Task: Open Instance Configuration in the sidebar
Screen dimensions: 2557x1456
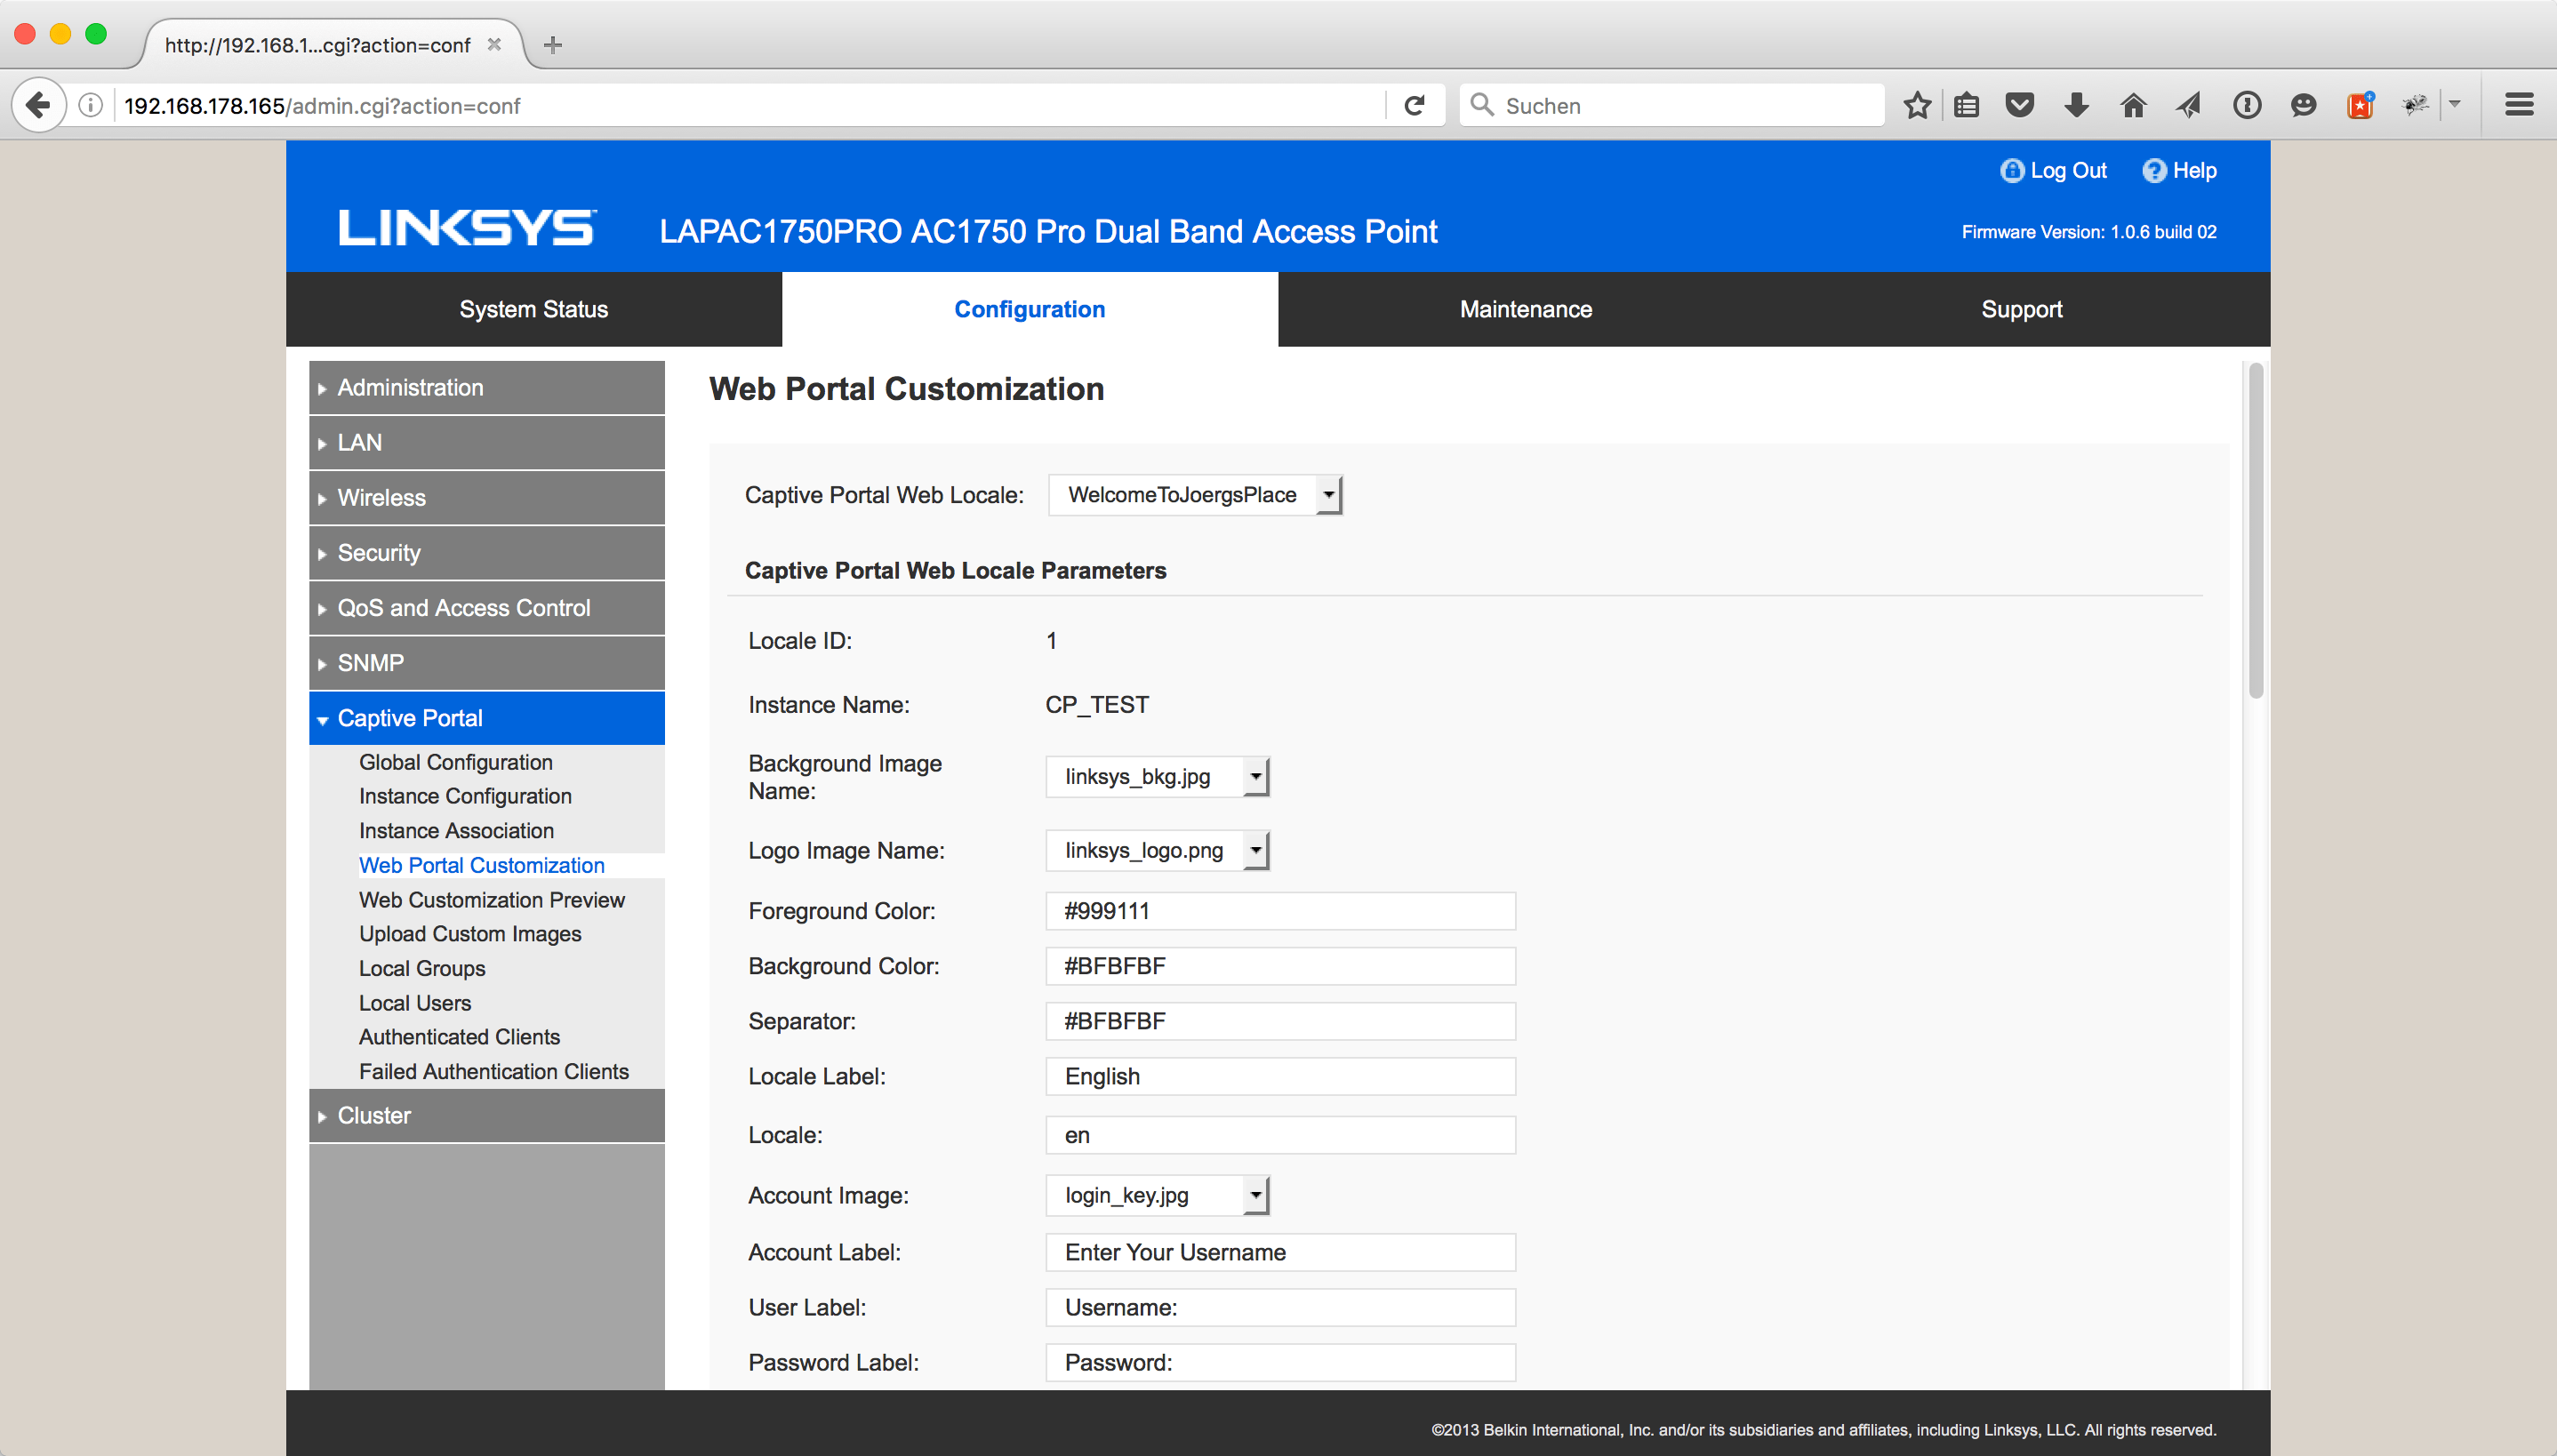Action: point(465,797)
